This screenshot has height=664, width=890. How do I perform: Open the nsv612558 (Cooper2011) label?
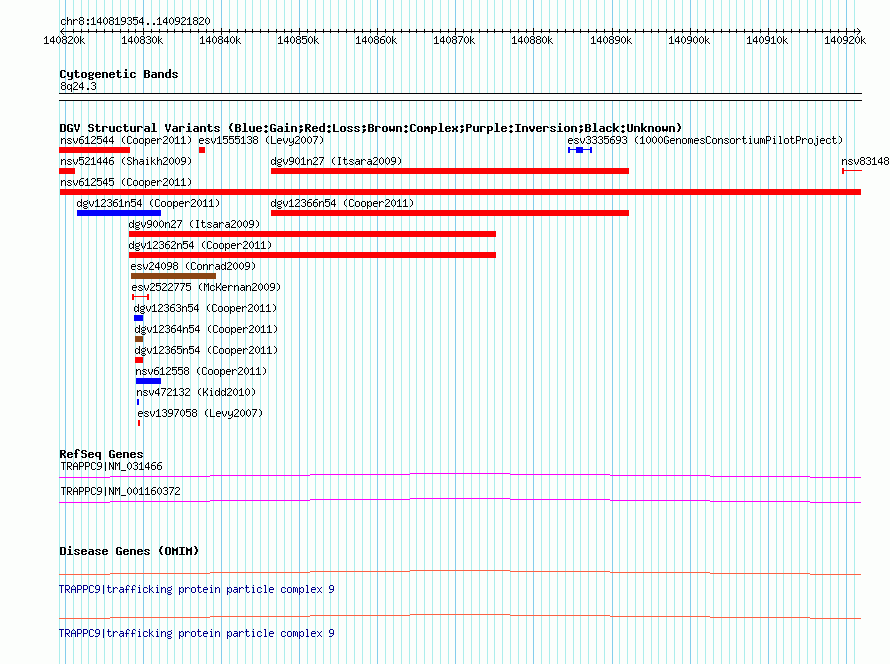[201, 371]
